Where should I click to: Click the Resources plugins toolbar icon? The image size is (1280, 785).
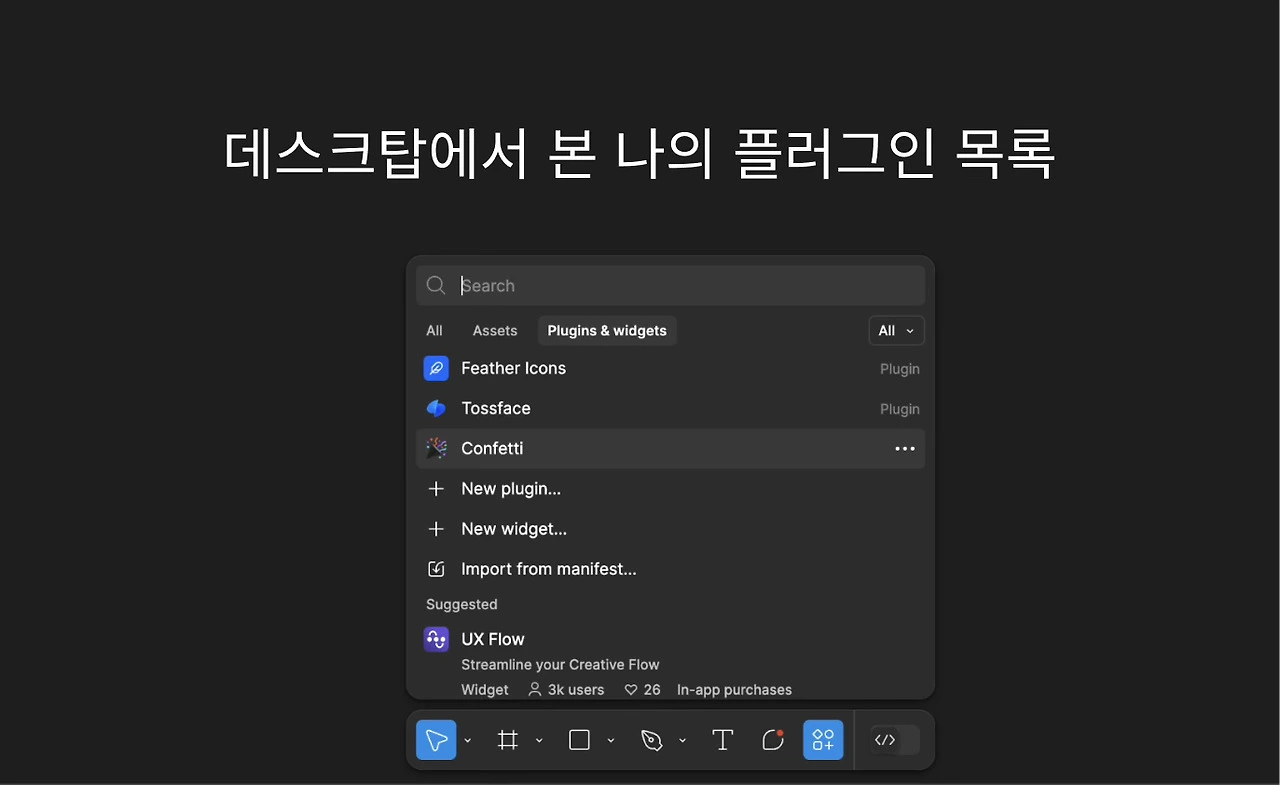pos(823,740)
